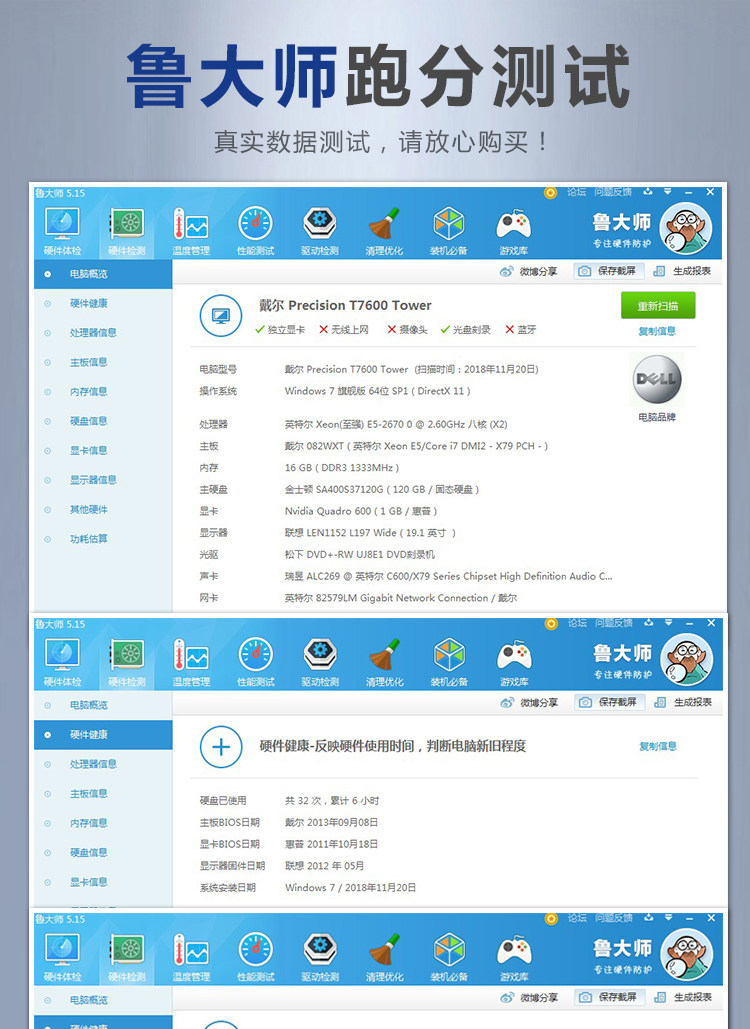Select 硬盘信息 in the Dell overview window sidebar

[x=103, y=421]
